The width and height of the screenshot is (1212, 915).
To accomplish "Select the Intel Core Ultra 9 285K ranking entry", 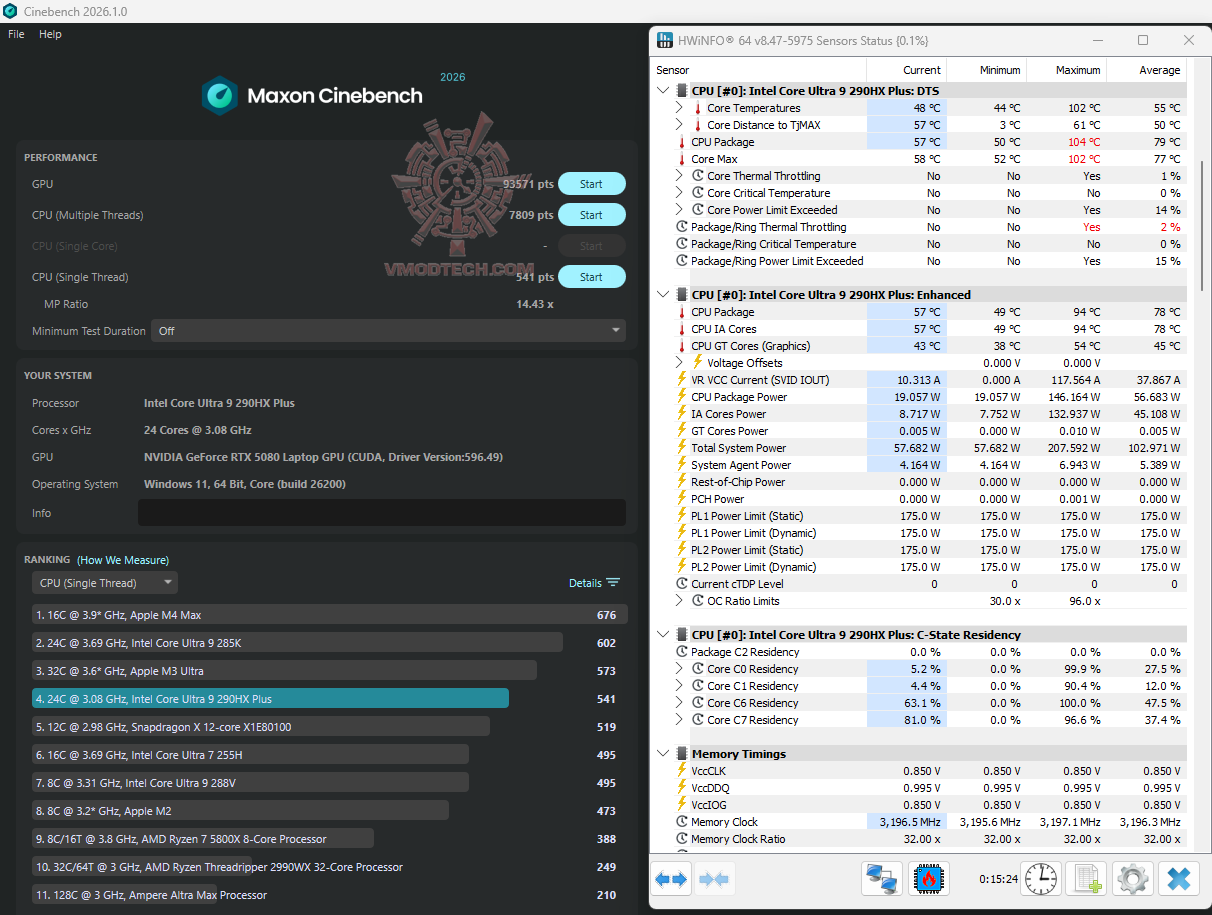I will pos(329,643).
